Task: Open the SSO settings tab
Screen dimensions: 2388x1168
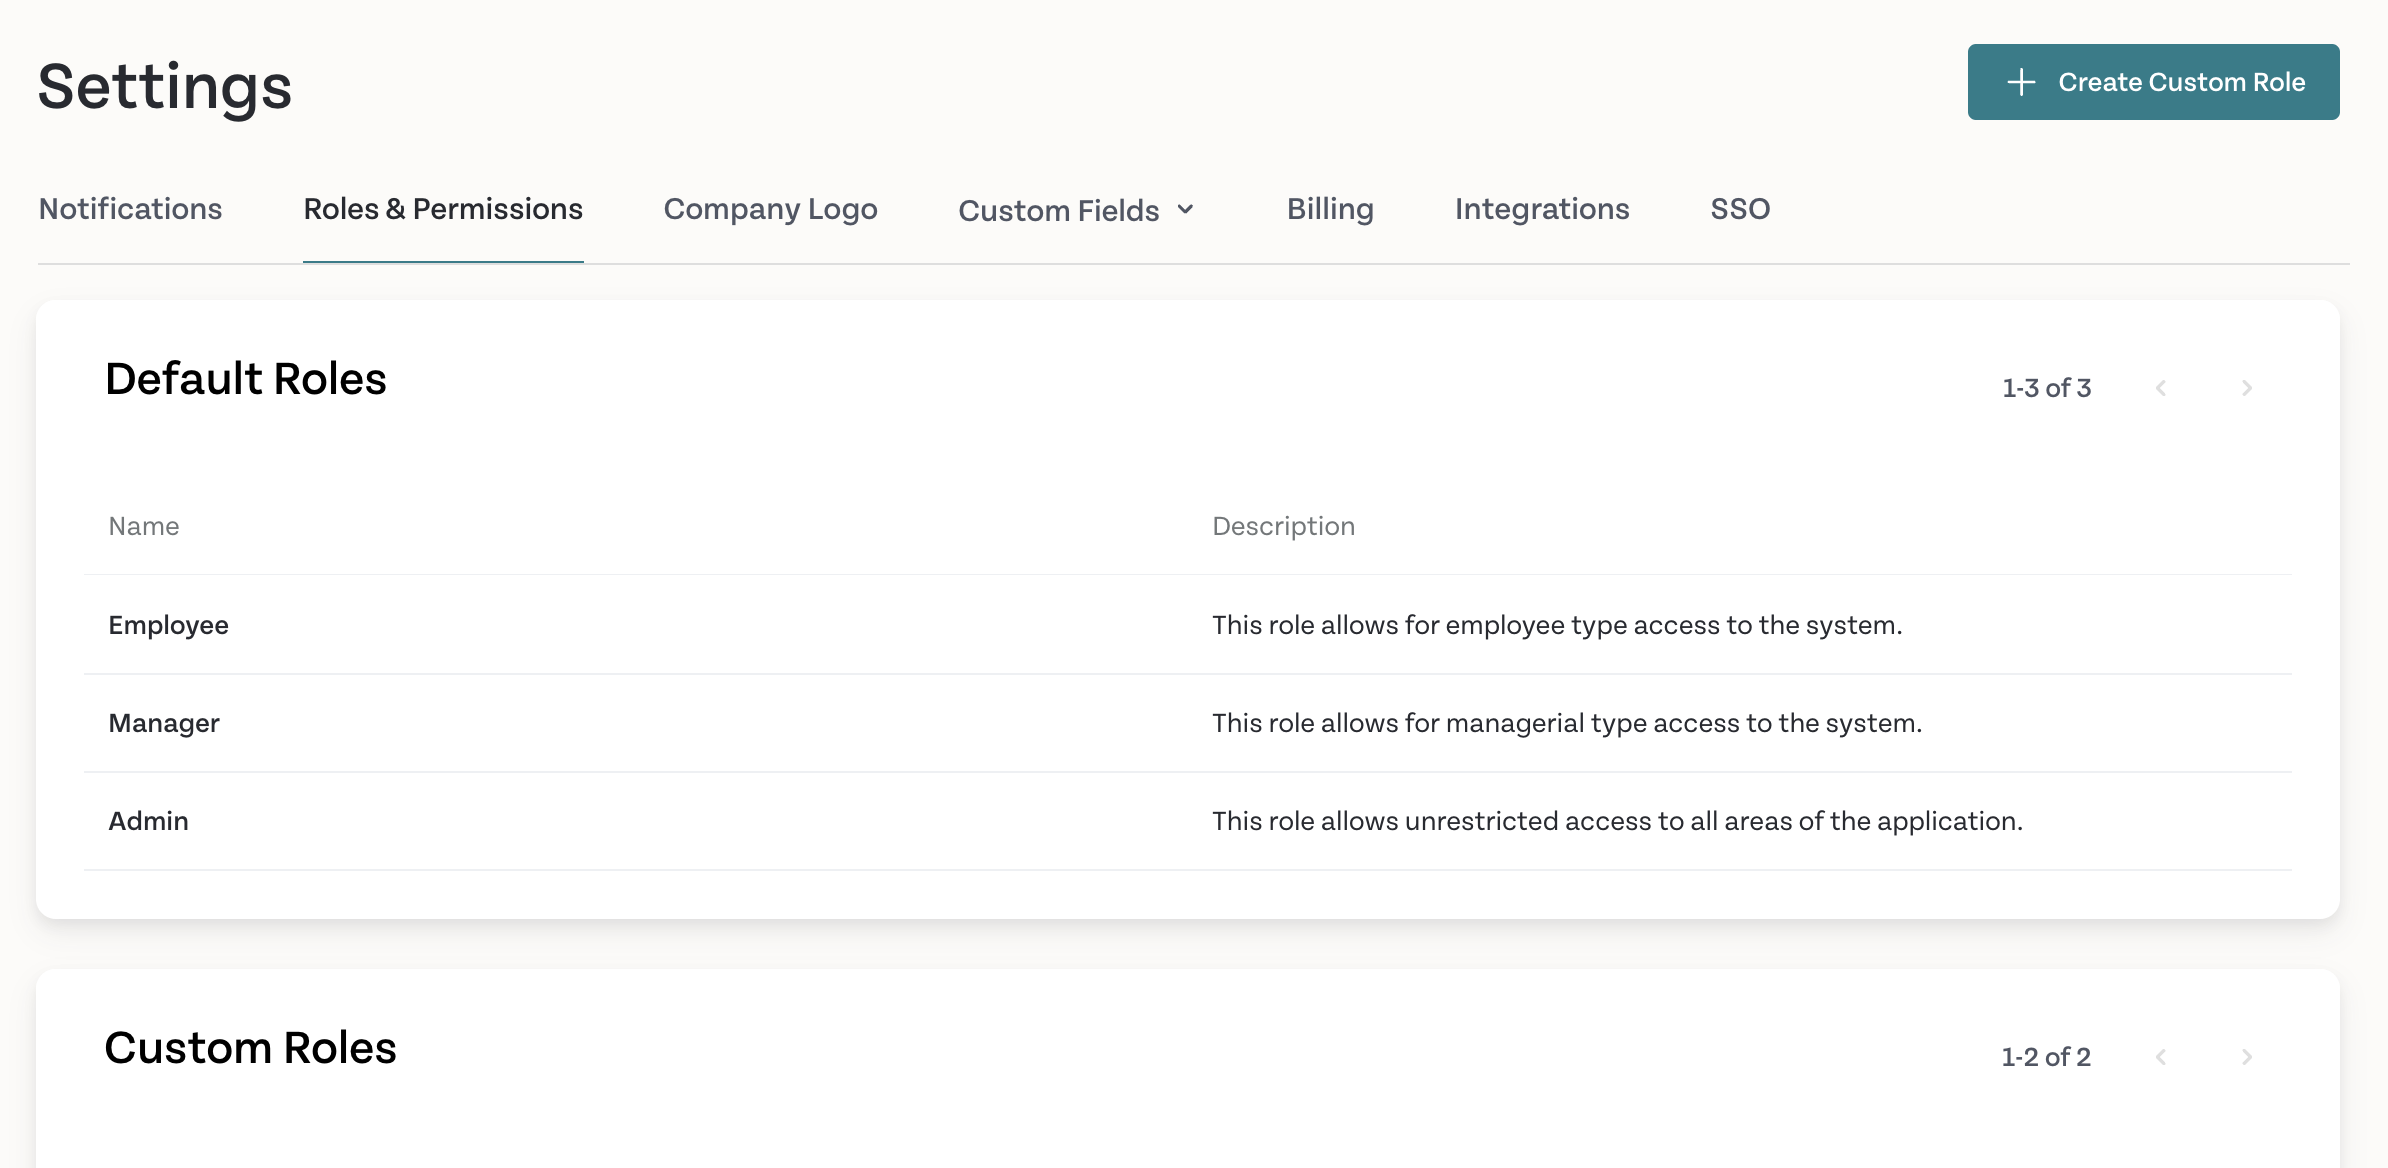Action: point(1740,209)
